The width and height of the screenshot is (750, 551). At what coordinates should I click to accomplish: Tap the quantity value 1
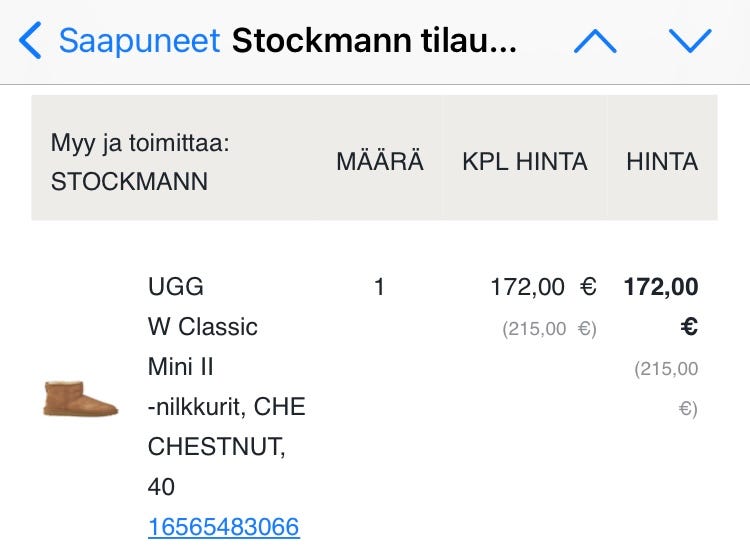[x=379, y=287]
